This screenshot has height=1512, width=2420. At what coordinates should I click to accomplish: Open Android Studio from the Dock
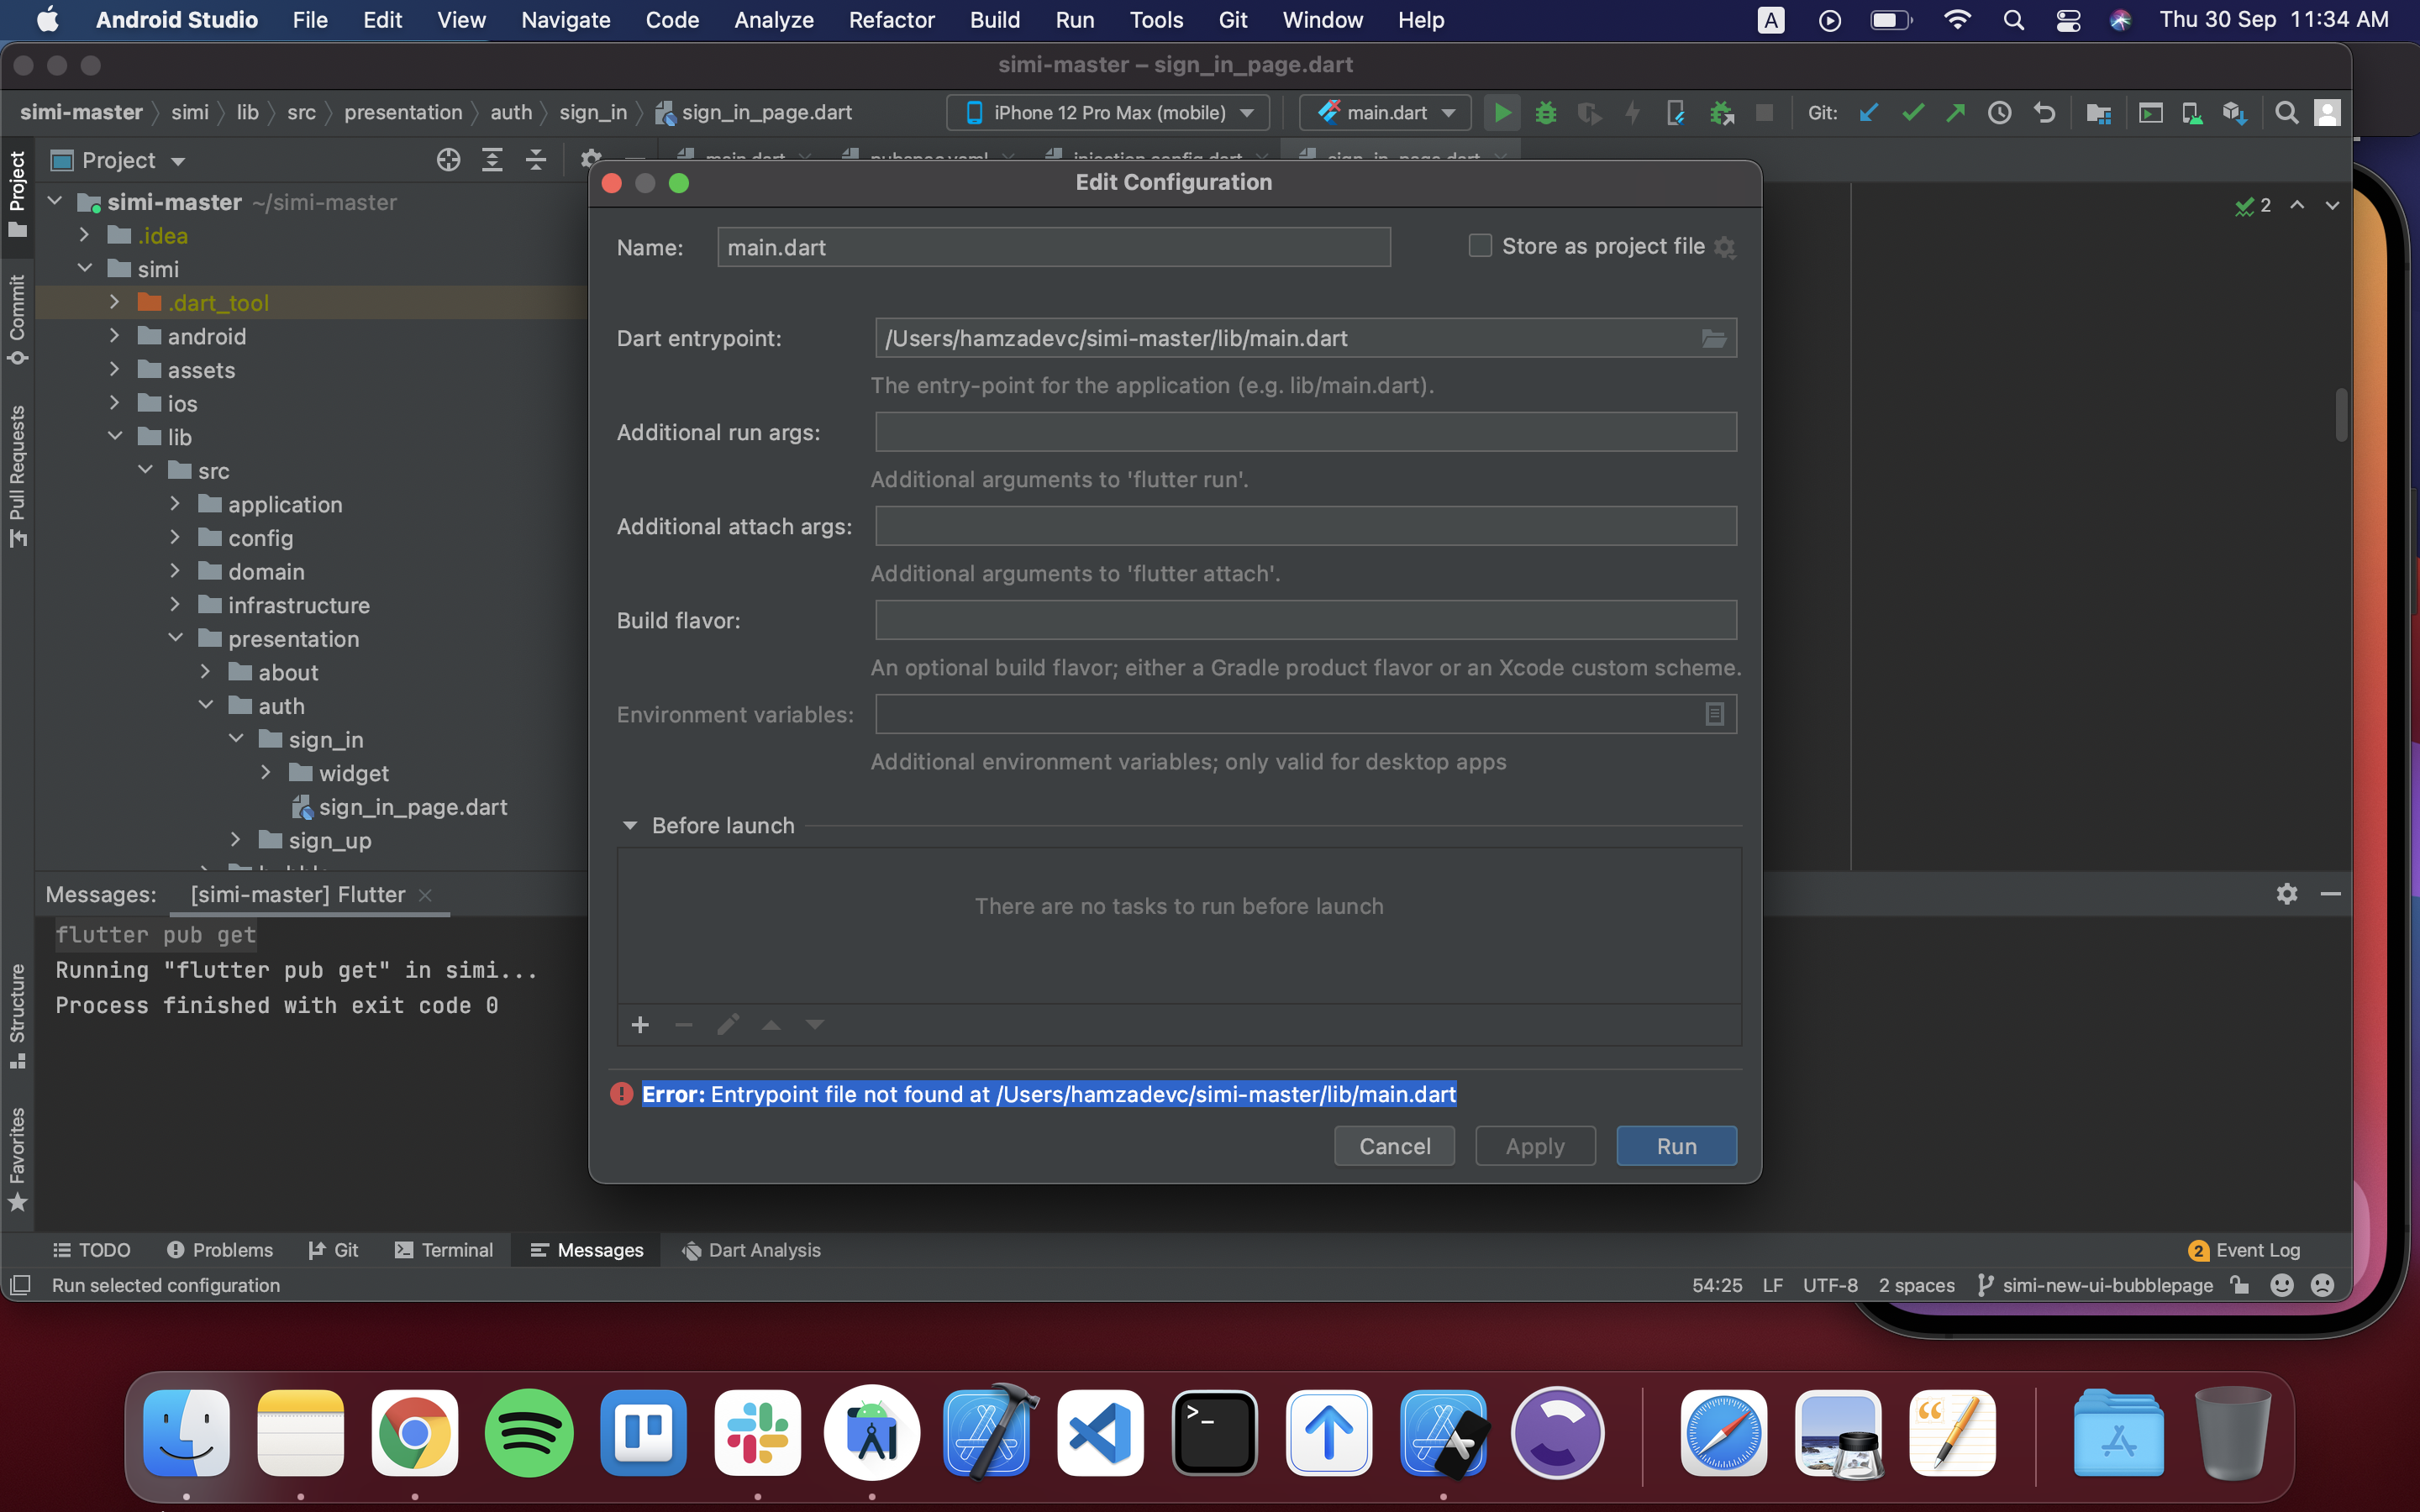click(x=872, y=1433)
